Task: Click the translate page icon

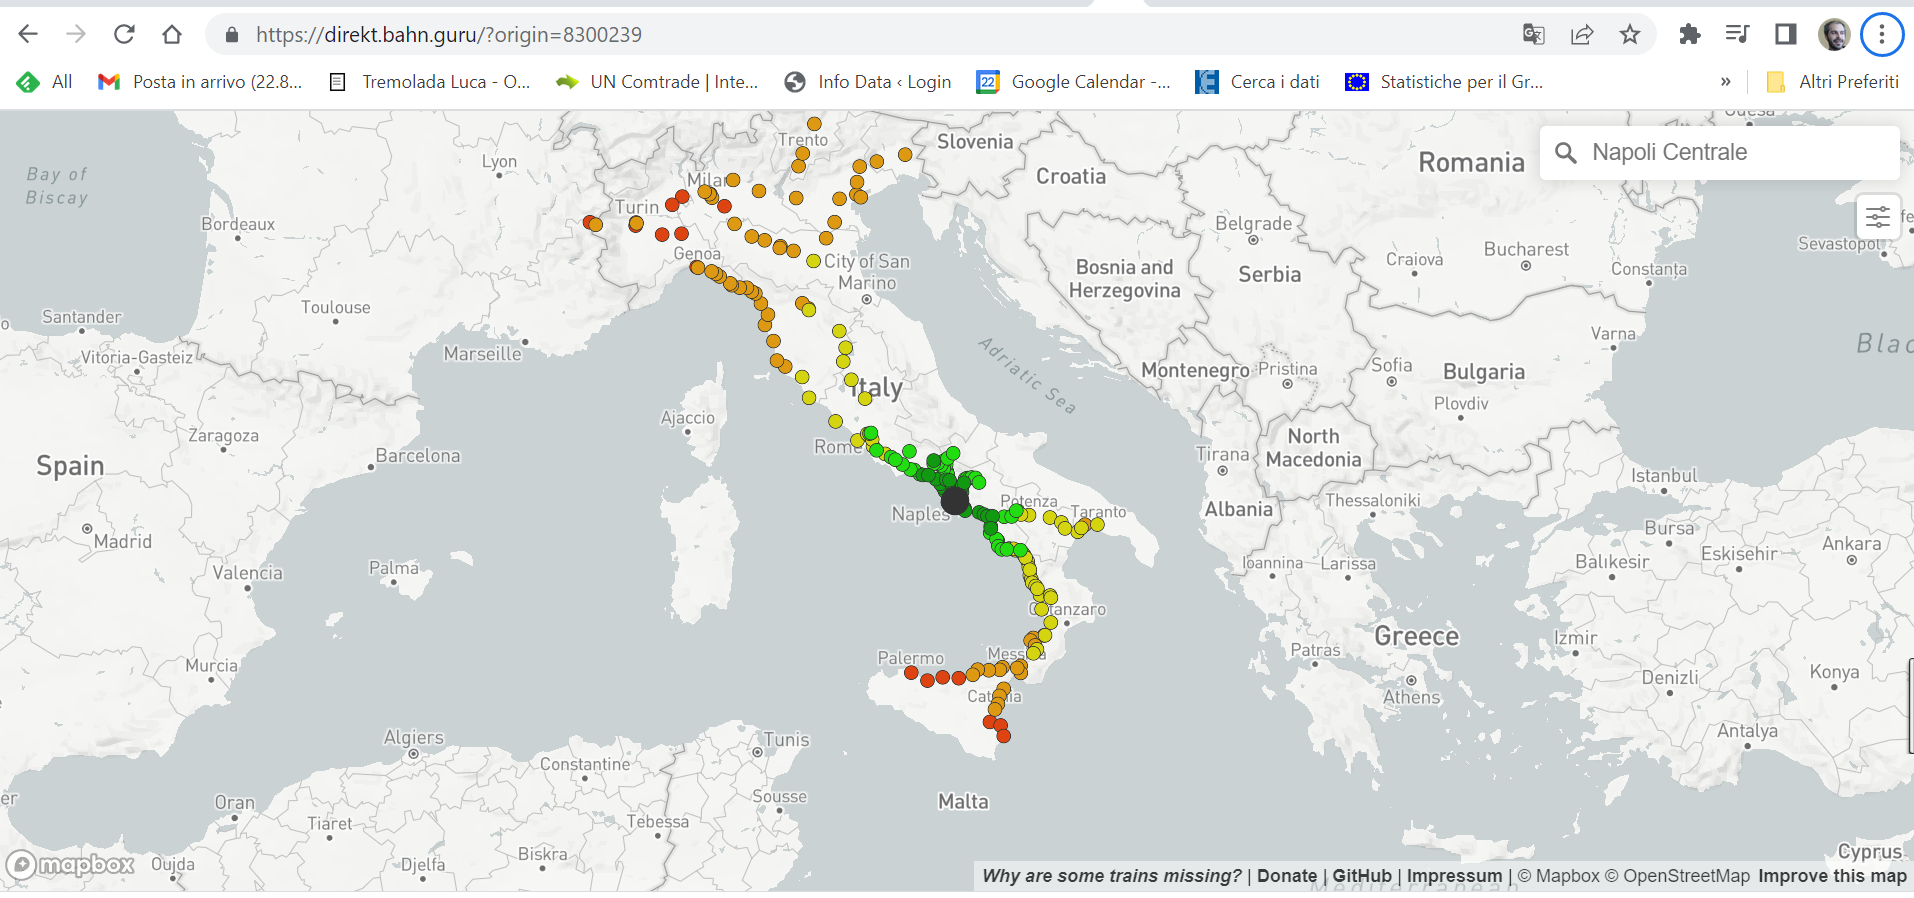Action: coord(1533,35)
